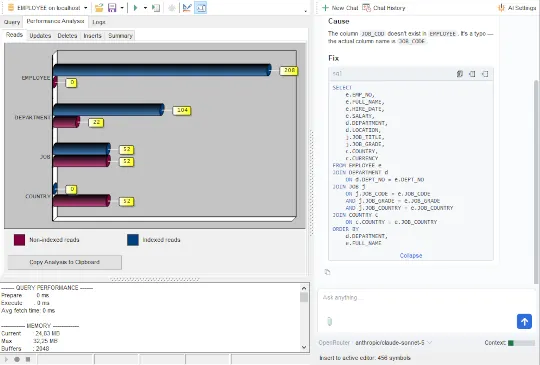The height and width of the screenshot is (365, 540).
Task: Select the Performance Analysis tab
Action: pos(55,21)
